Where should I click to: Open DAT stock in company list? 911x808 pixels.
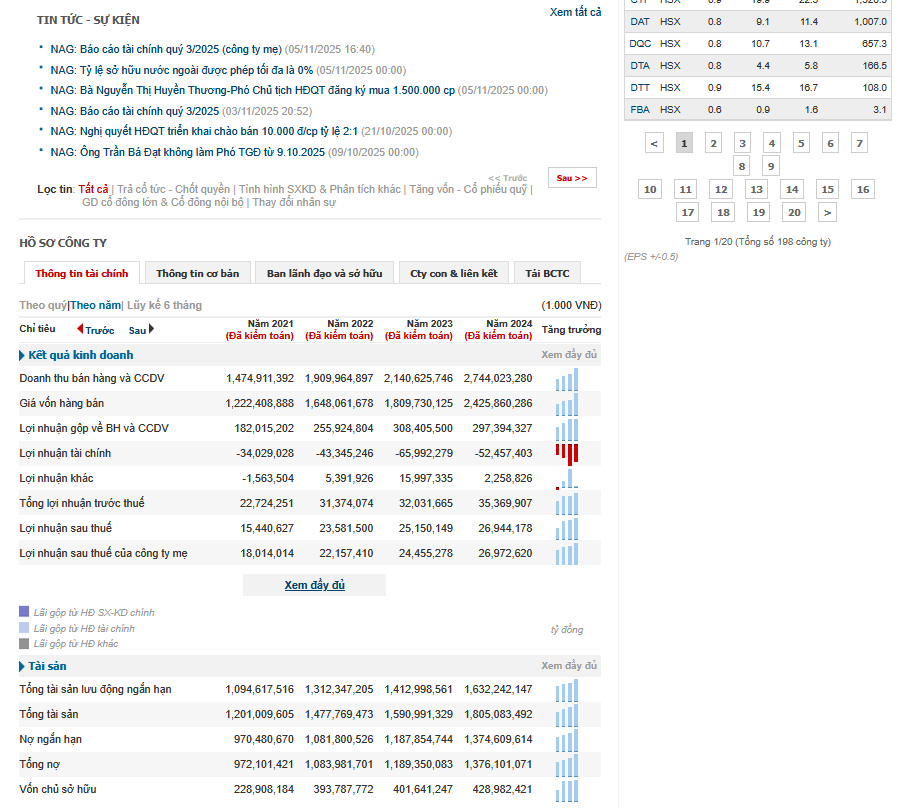[640, 21]
